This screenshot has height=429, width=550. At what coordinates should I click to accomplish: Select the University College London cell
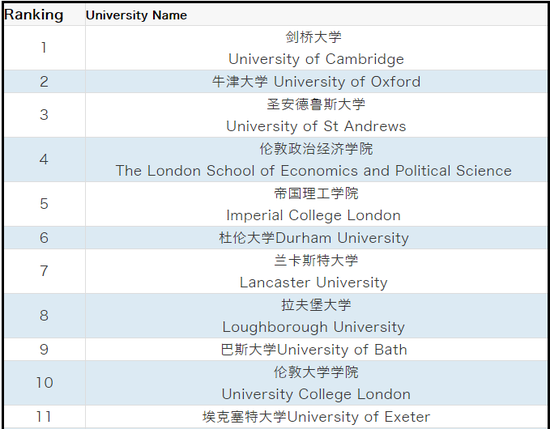click(x=316, y=383)
